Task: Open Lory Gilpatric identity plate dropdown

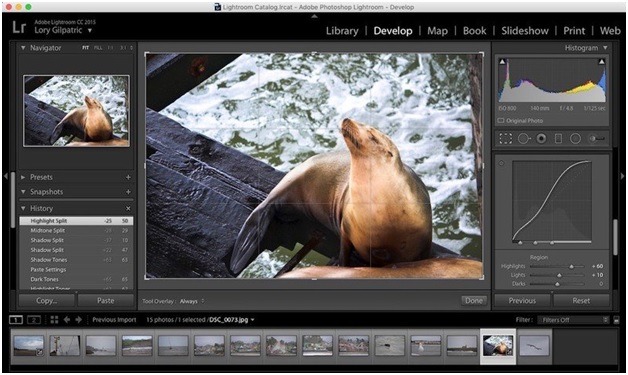Action: pyautogui.click(x=90, y=30)
